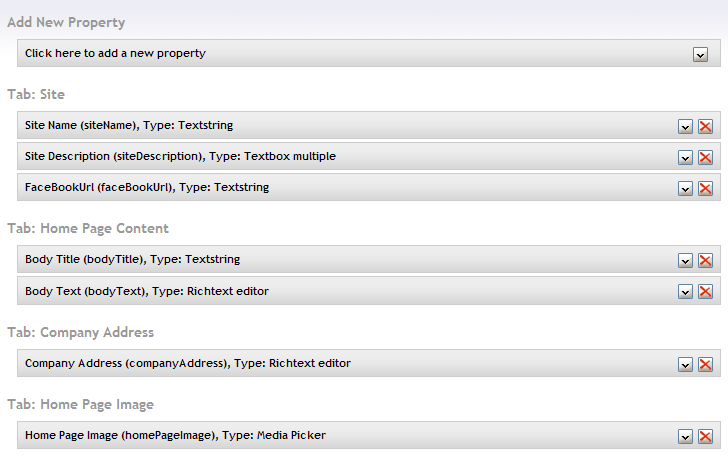Expand the Home Page Image property arrow
728x466 pixels.
pyautogui.click(x=685, y=436)
